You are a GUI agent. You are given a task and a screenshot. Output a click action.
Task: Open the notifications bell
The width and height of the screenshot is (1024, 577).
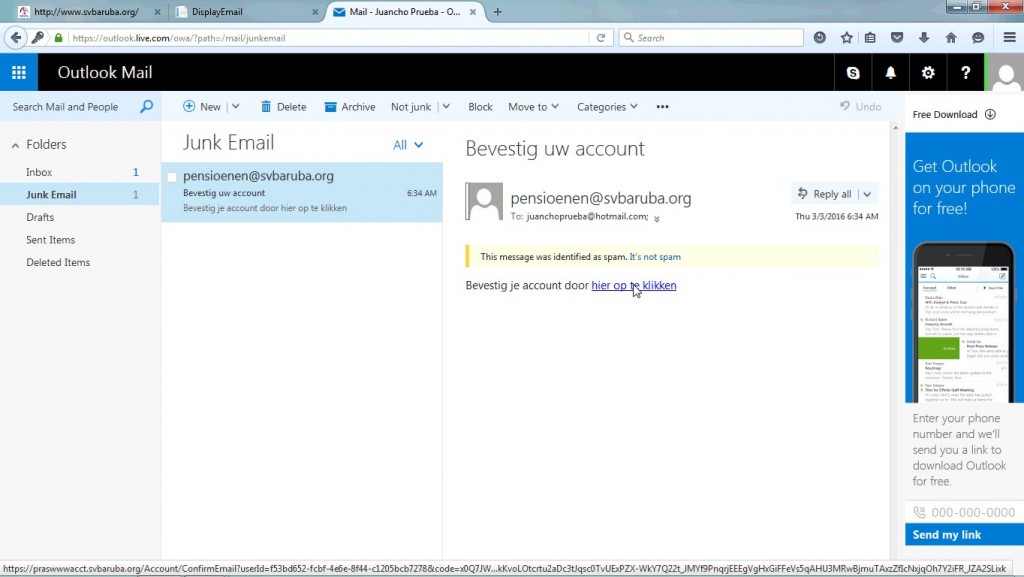click(890, 72)
